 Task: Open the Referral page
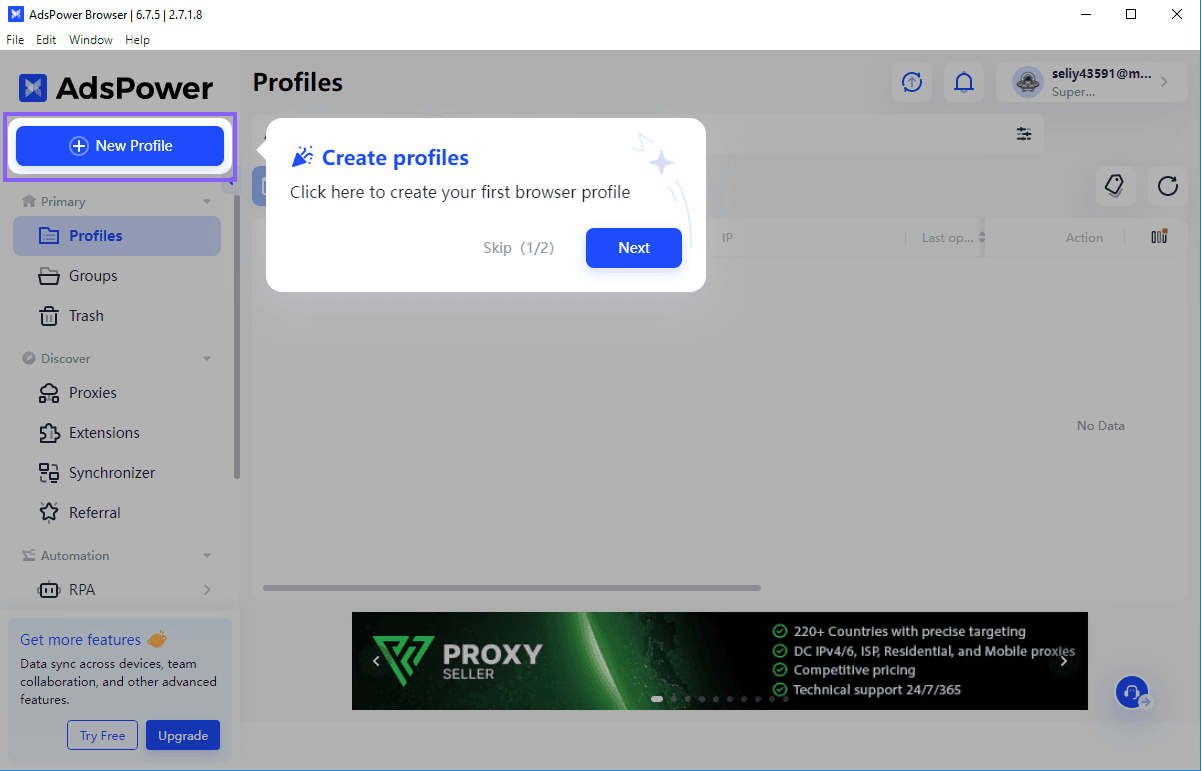(x=96, y=512)
